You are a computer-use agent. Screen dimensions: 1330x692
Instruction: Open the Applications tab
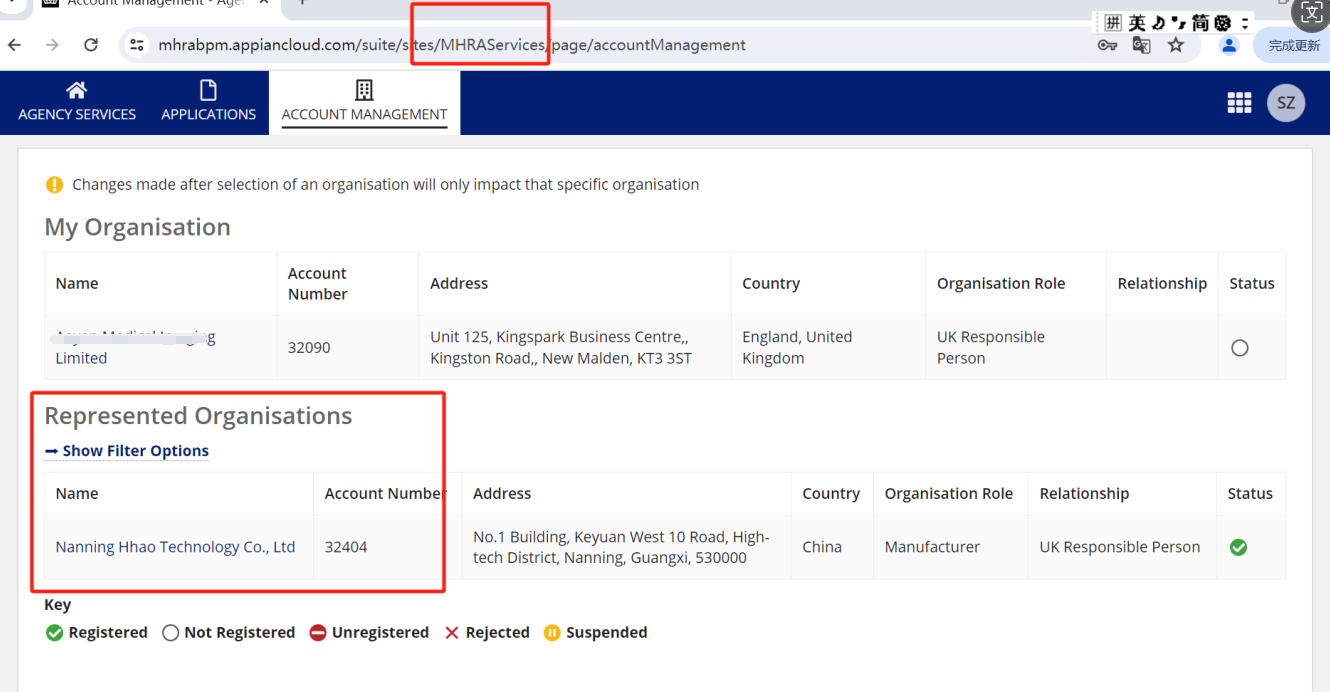click(x=208, y=102)
